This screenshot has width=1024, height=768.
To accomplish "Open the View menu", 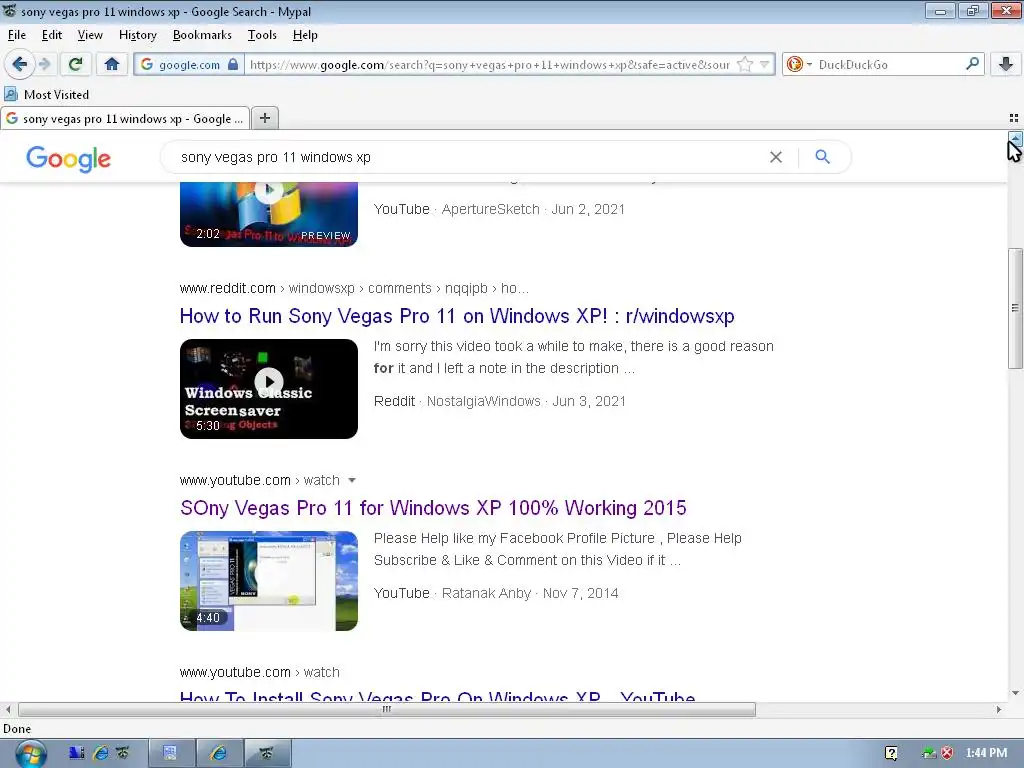I will pos(90,35).
